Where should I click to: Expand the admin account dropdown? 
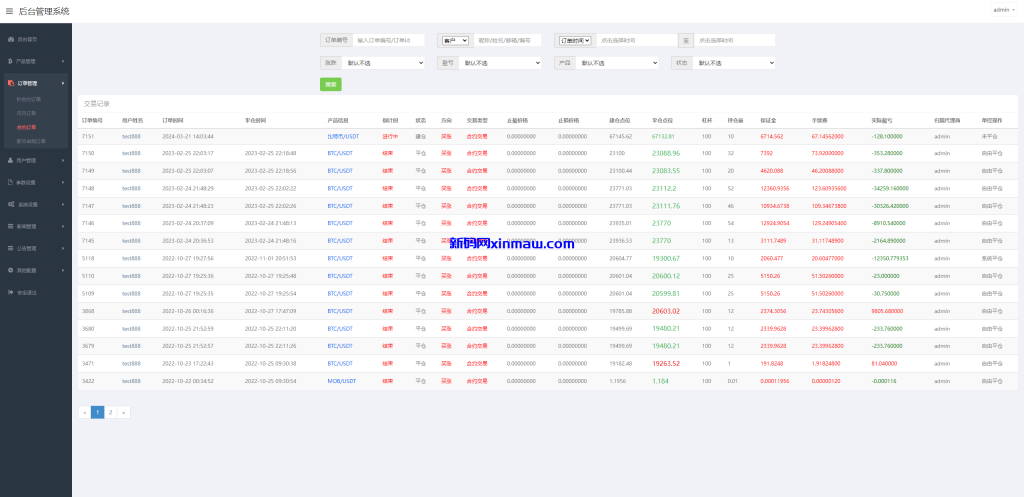tap(1002, 10)
